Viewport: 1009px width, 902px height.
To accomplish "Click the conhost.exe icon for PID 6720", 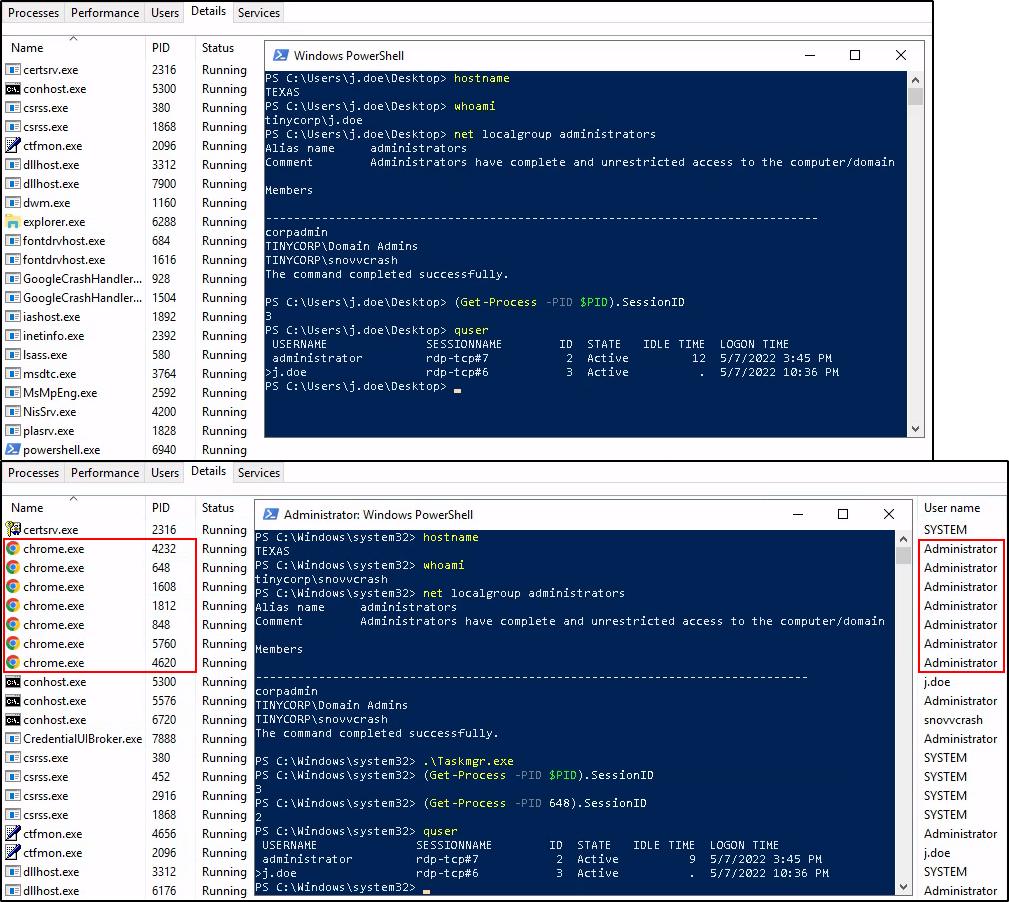I will (x=13, y=720).
